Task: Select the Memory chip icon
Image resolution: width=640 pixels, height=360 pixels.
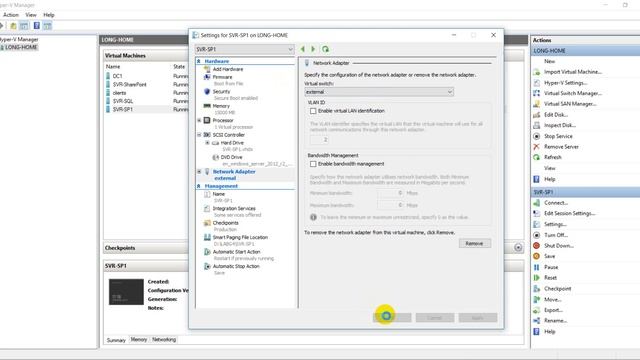Action: [207, 106]
